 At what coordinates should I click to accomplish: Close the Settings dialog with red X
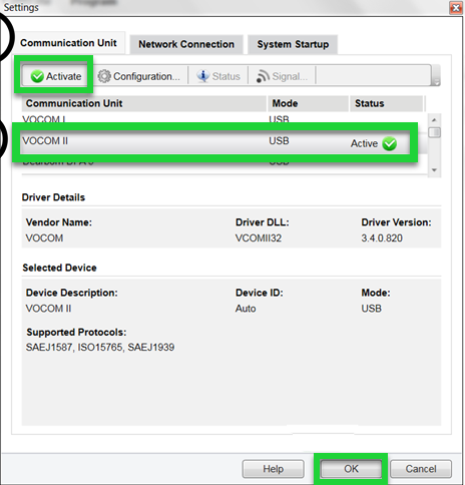point(455,7)
